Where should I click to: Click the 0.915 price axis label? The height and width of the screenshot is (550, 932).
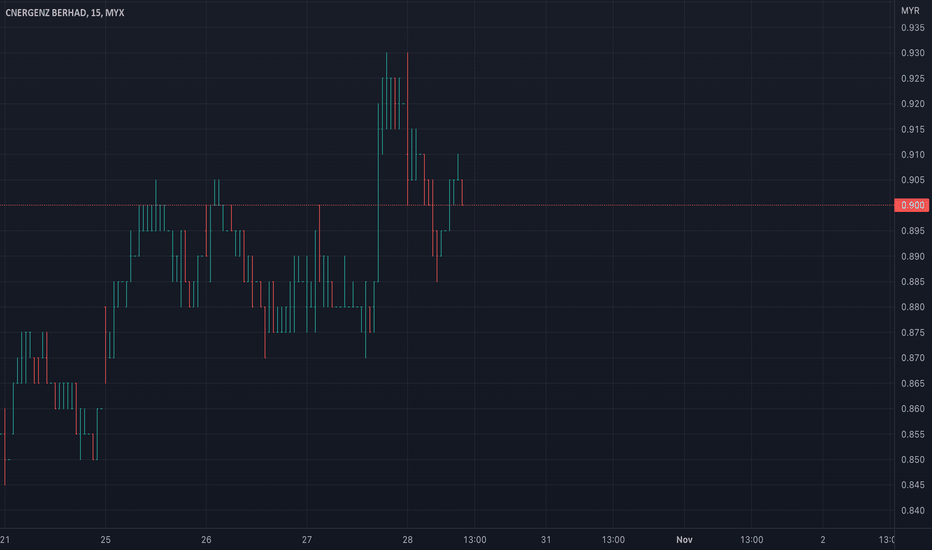coord(912,129)
